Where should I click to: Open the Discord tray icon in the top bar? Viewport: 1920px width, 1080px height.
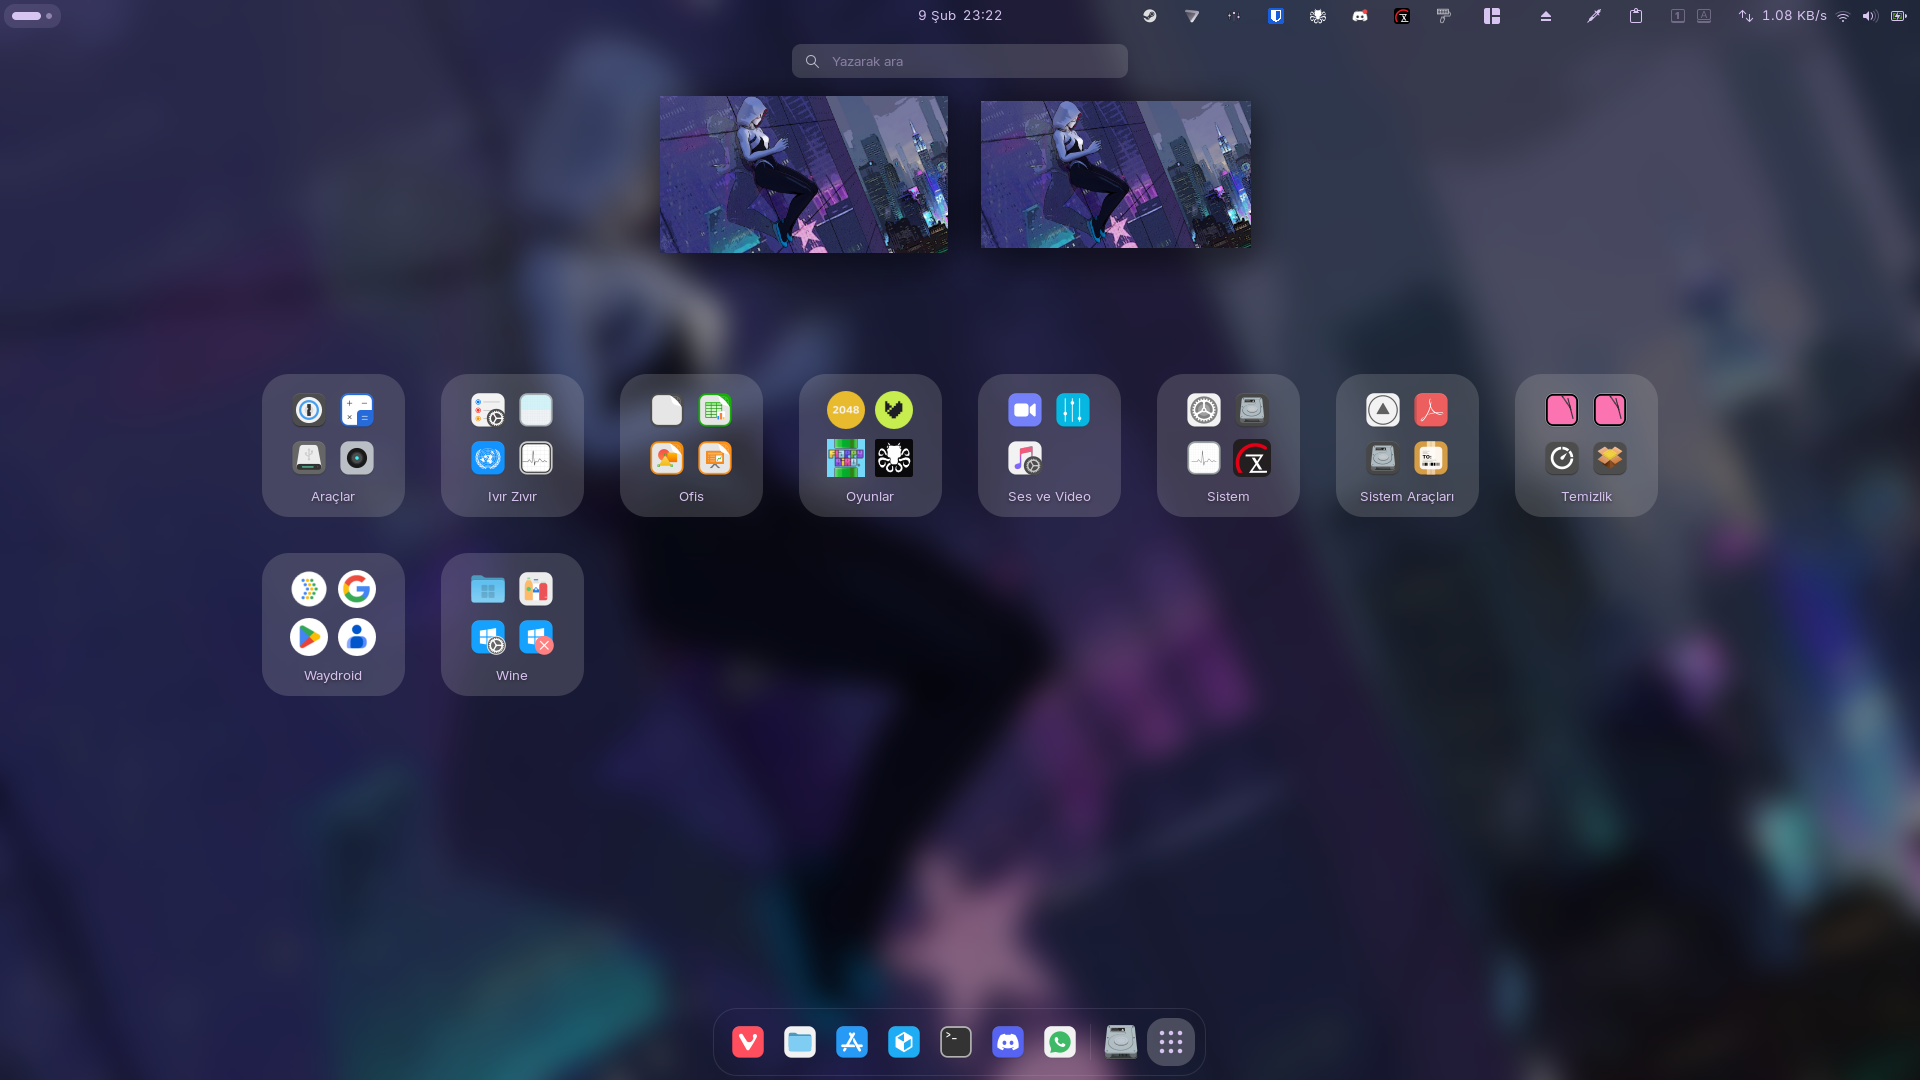1360,16
